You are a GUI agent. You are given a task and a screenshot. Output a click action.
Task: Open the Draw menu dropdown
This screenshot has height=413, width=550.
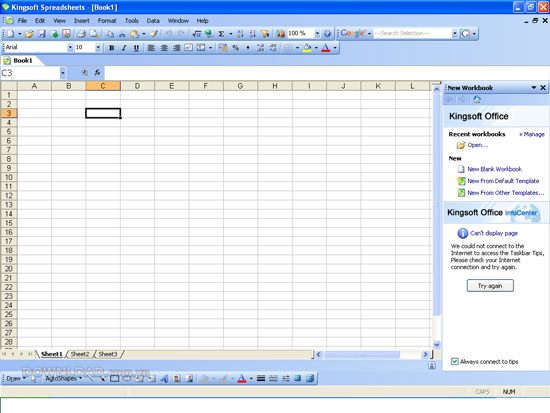16,379
